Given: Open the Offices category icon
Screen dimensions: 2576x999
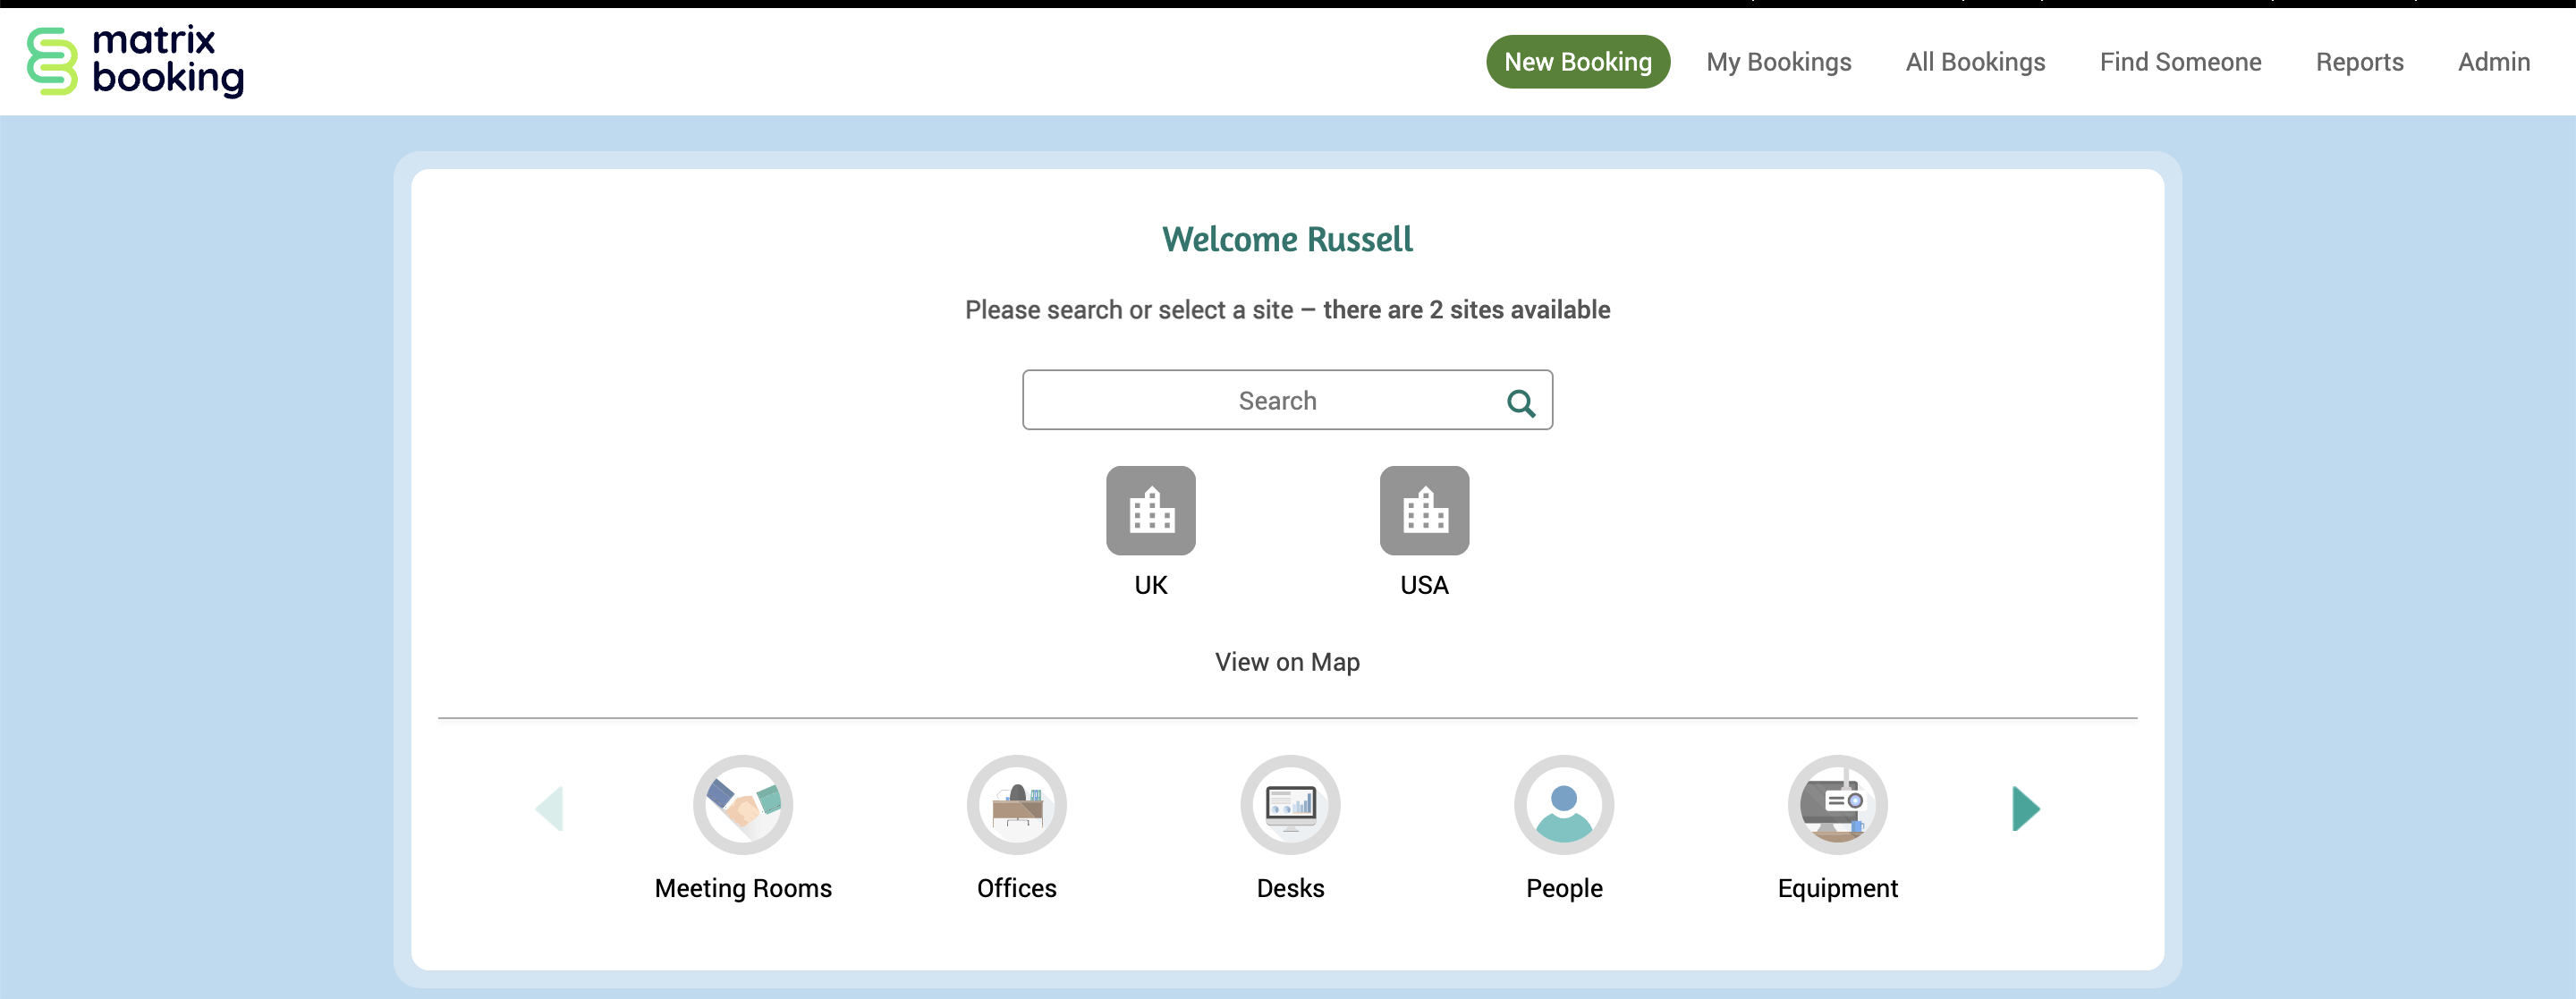Looking at the screenshot, I should (x=1016, y=804).
